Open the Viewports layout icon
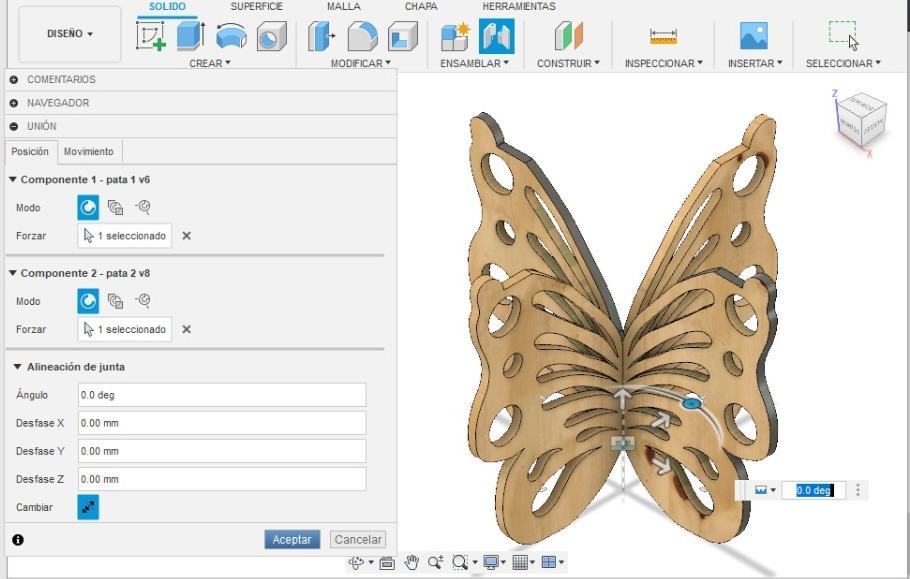 (x=549, y=562)
